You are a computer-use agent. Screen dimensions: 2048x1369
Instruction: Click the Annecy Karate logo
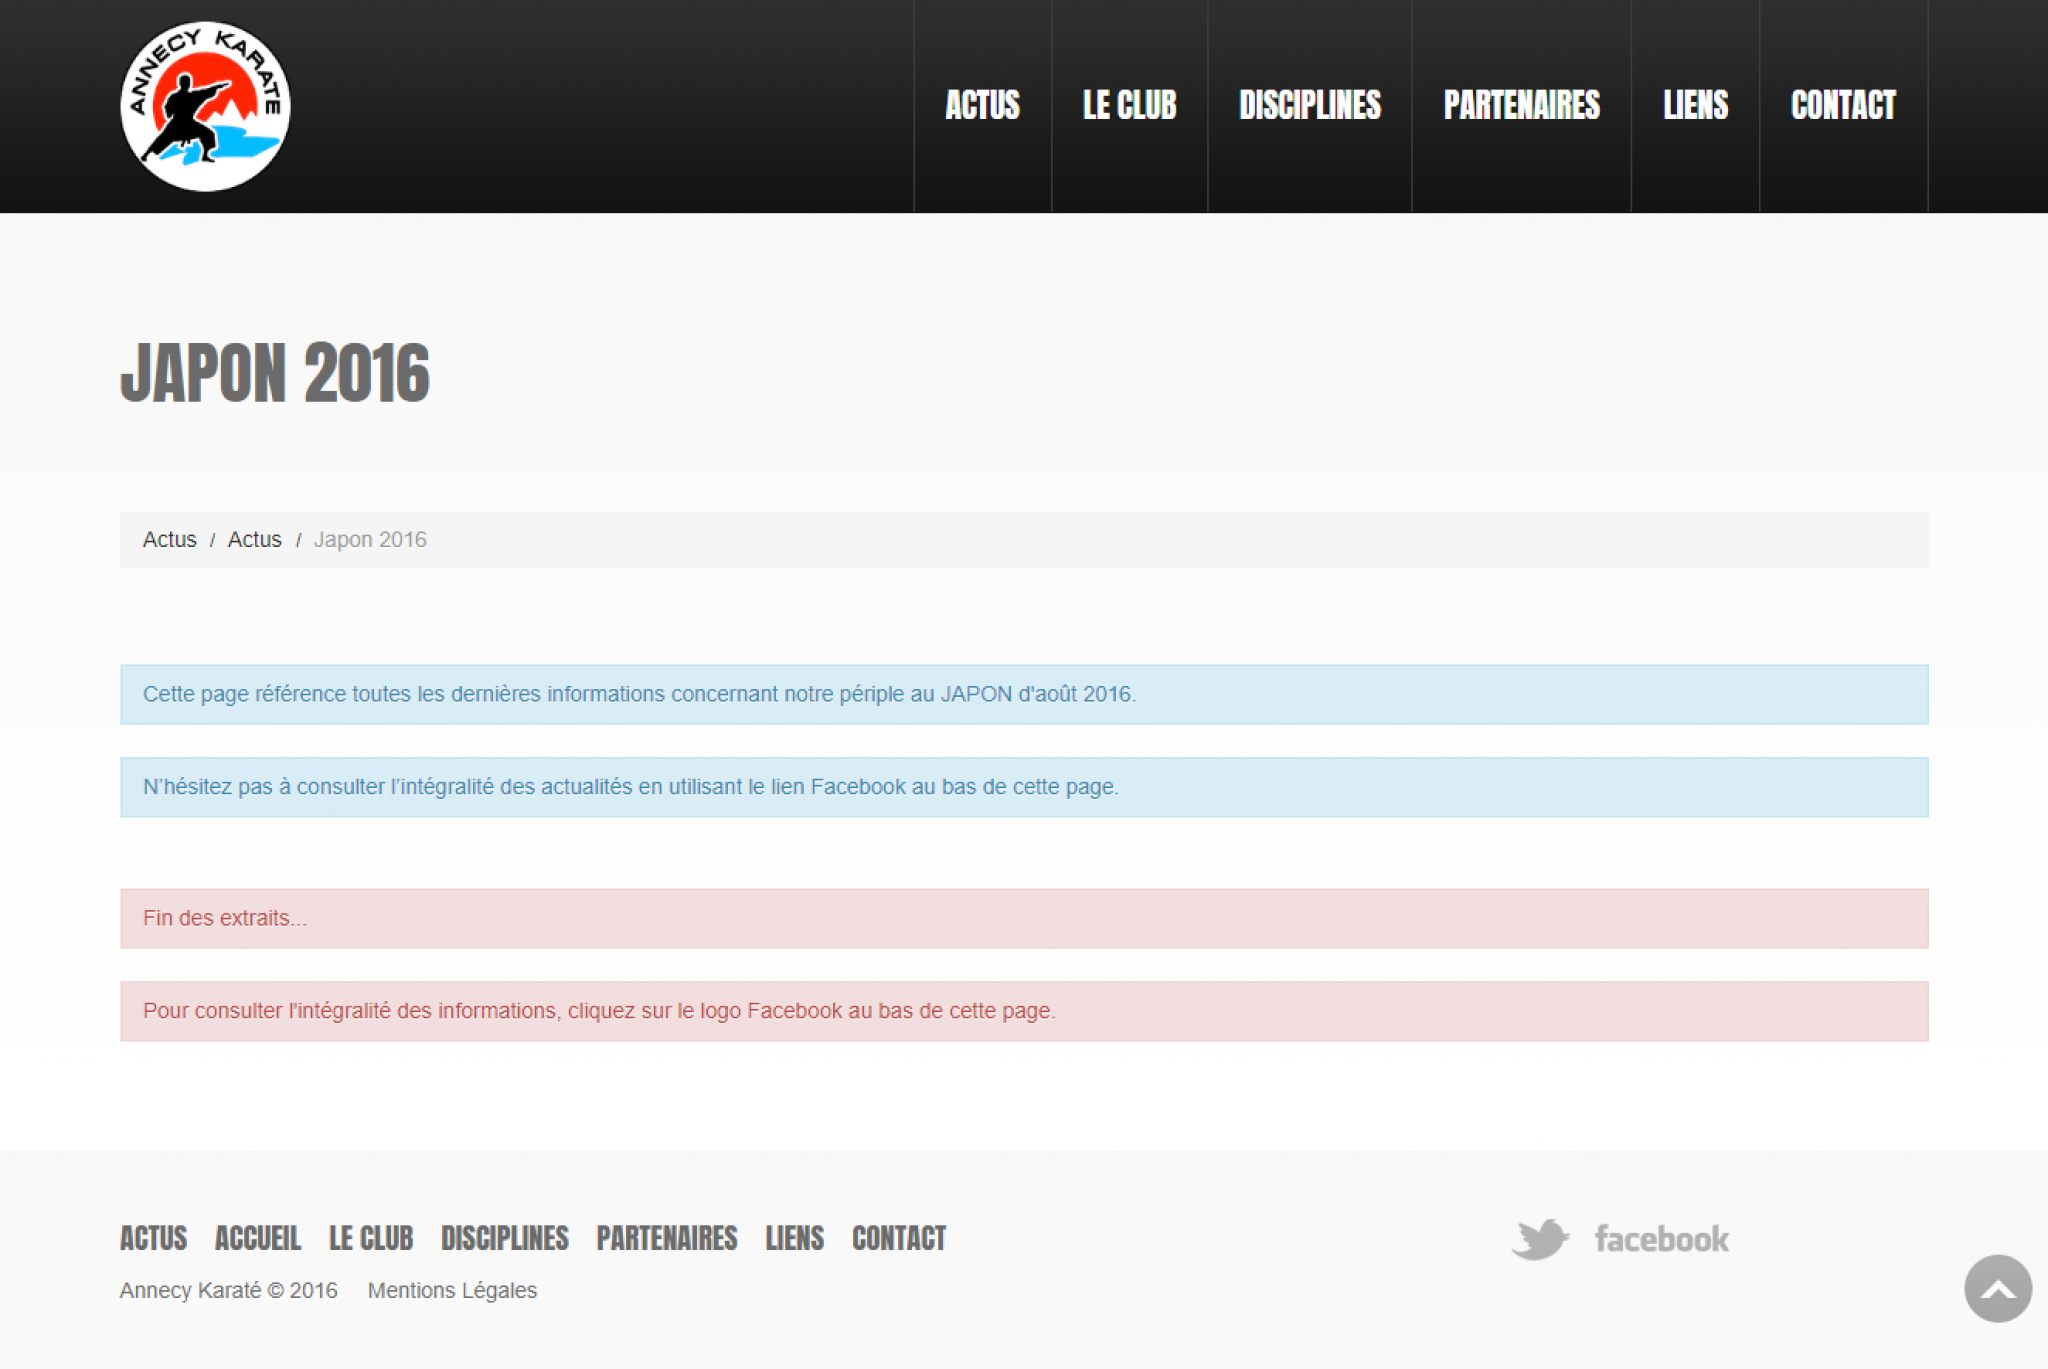pyautogui.click(x=205, y=106)
